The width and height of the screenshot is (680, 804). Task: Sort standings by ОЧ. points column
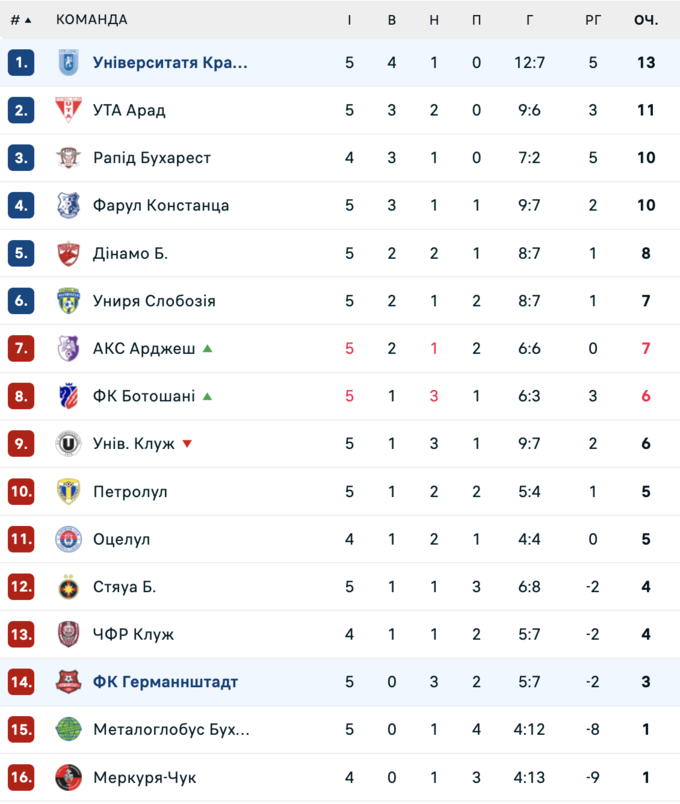point(645,20)
